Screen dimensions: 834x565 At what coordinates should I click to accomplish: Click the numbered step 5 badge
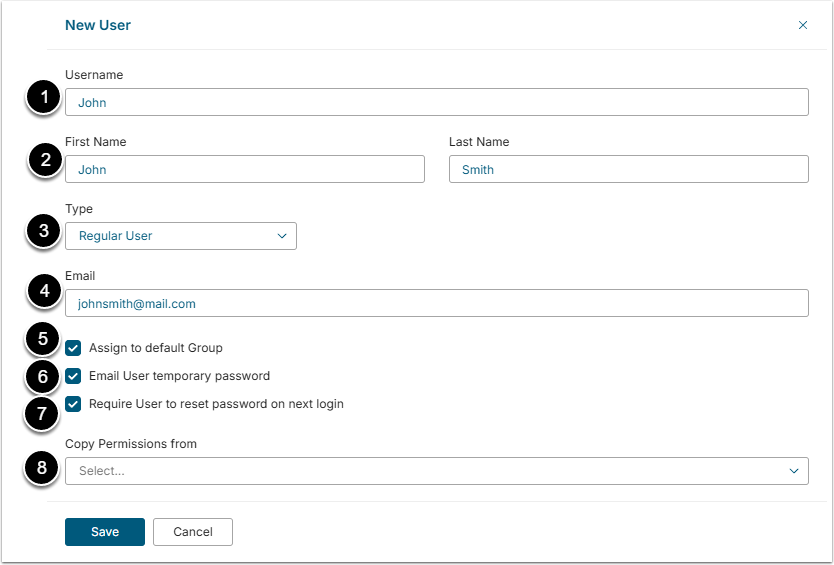click(42, 338)
